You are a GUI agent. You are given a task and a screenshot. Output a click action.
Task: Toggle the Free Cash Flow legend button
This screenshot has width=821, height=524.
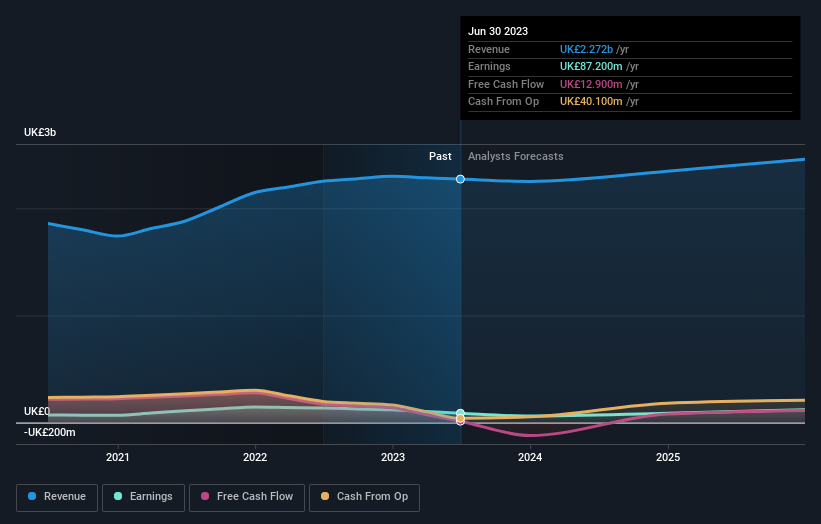point(247,497)
